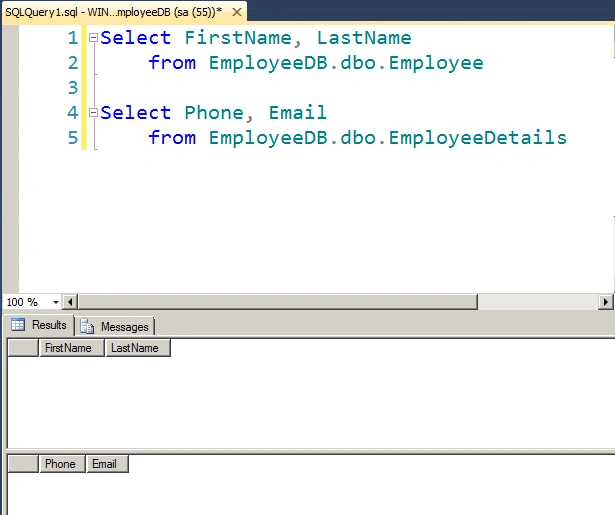This screenshot has height=515, width=615.
Task: Click on EmployeeDetails in line 5
Action: (x=478, y=138)
